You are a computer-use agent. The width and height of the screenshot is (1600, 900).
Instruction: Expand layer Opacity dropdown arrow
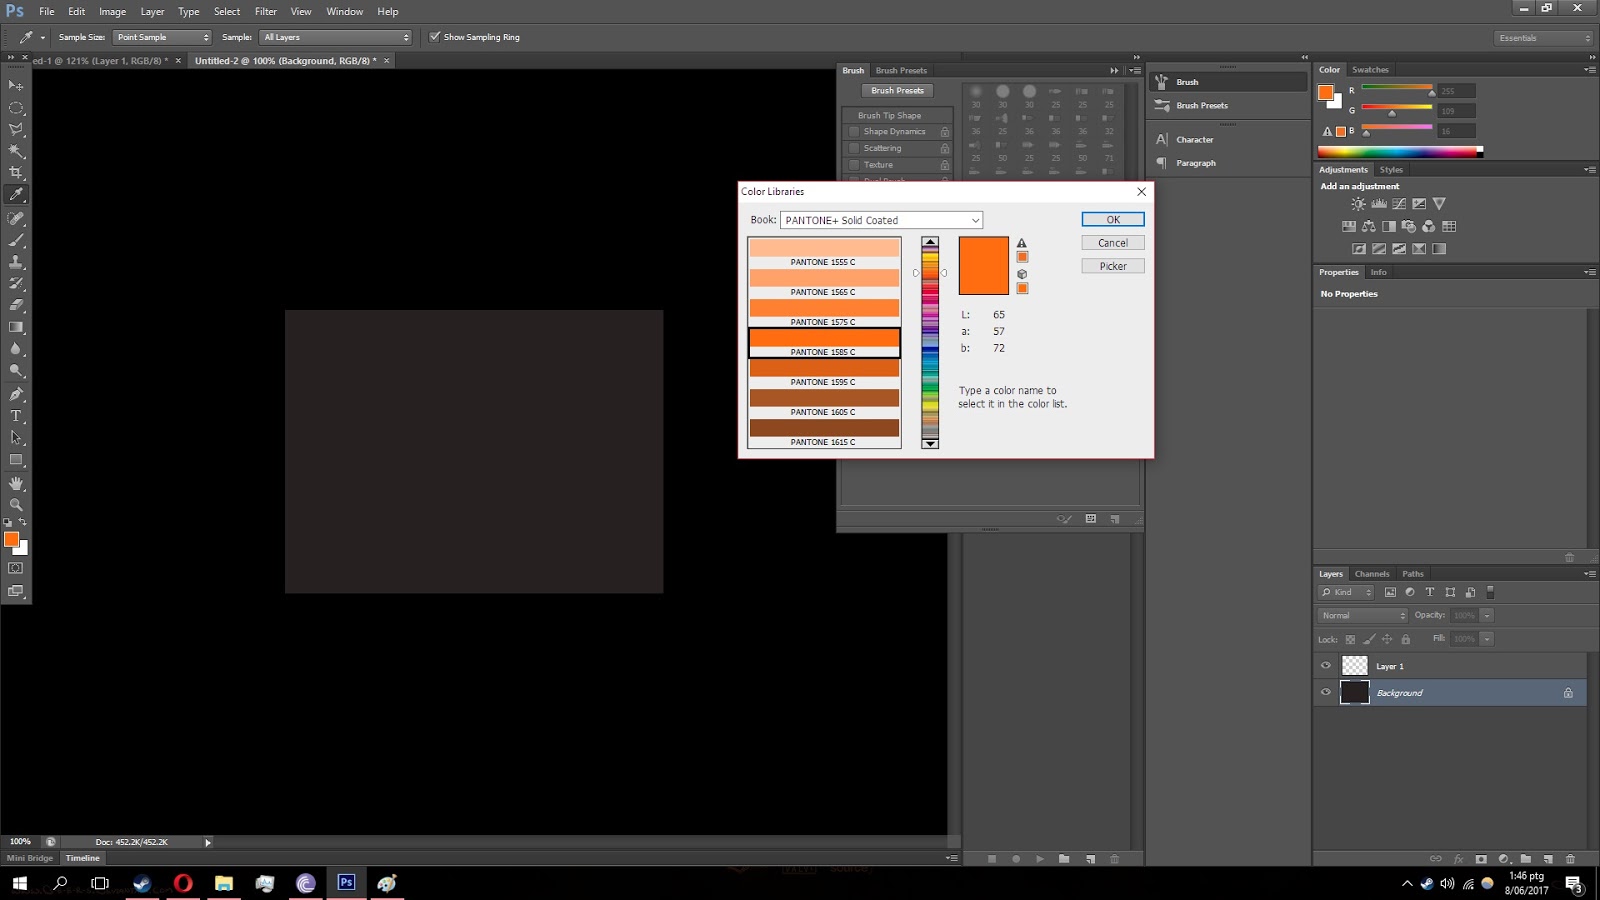click(x=1487, y=616)
